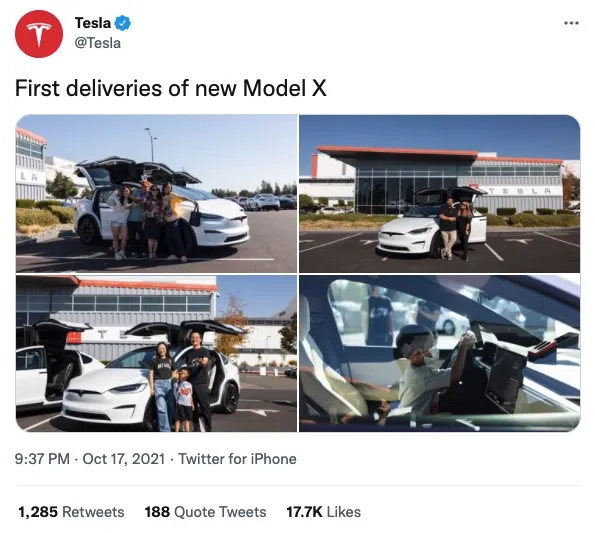
Task: Open the @Tesla handle link
Action: [98, 43]
